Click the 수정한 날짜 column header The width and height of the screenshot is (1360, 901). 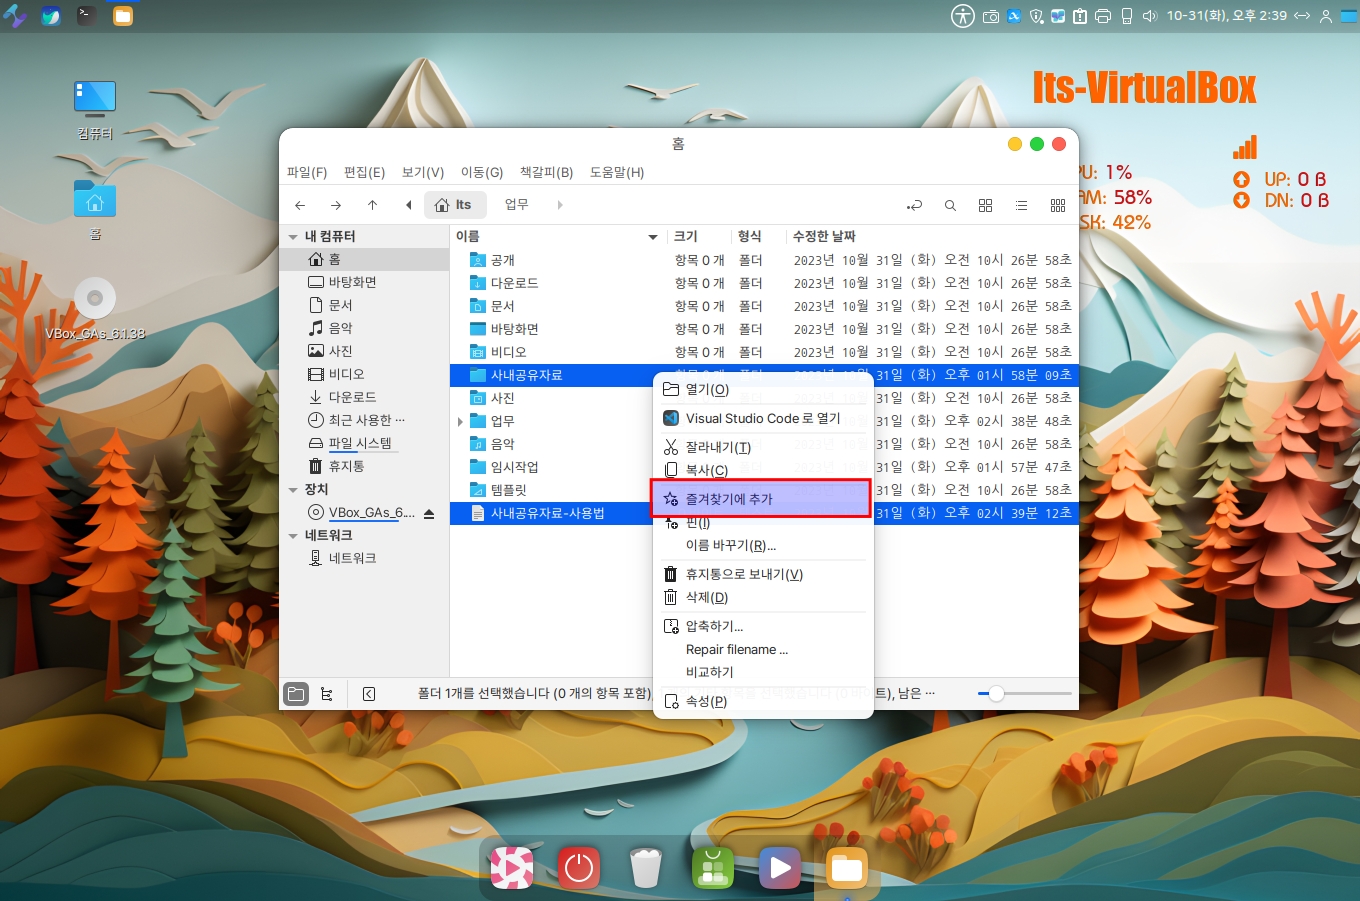click(824, 236)
